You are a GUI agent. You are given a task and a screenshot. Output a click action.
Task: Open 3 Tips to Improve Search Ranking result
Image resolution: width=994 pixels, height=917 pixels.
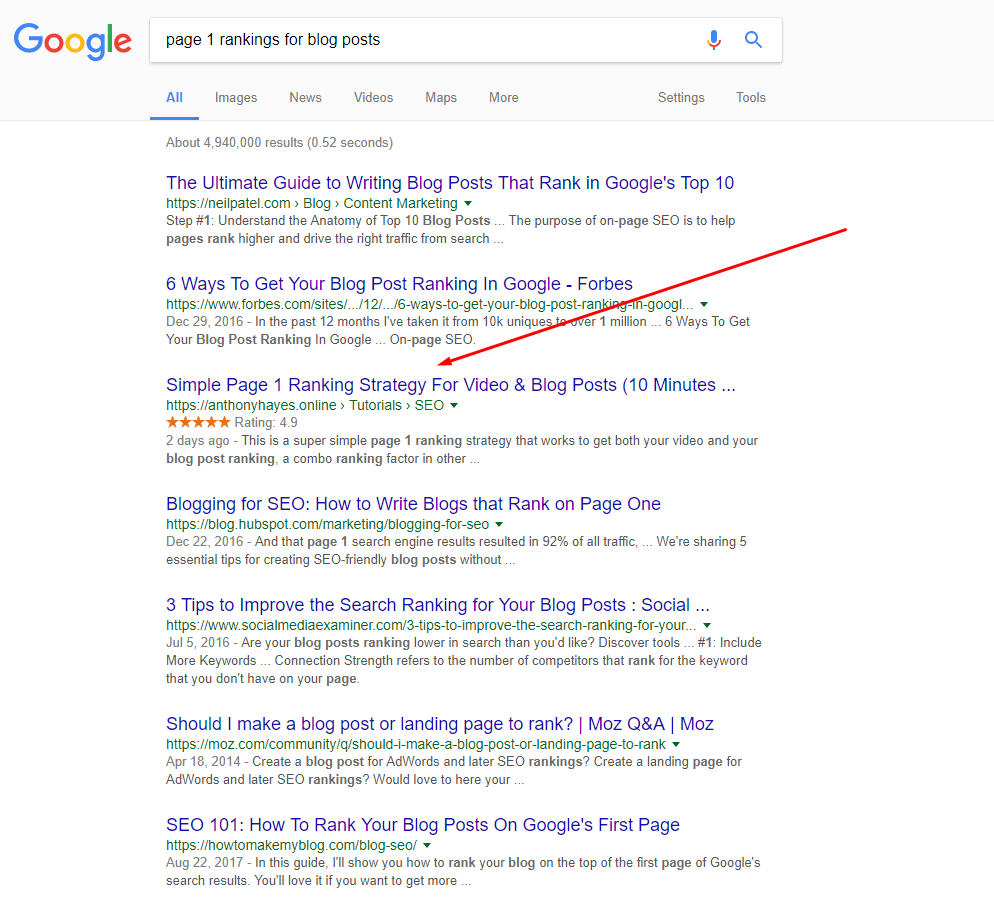point(438,605)
